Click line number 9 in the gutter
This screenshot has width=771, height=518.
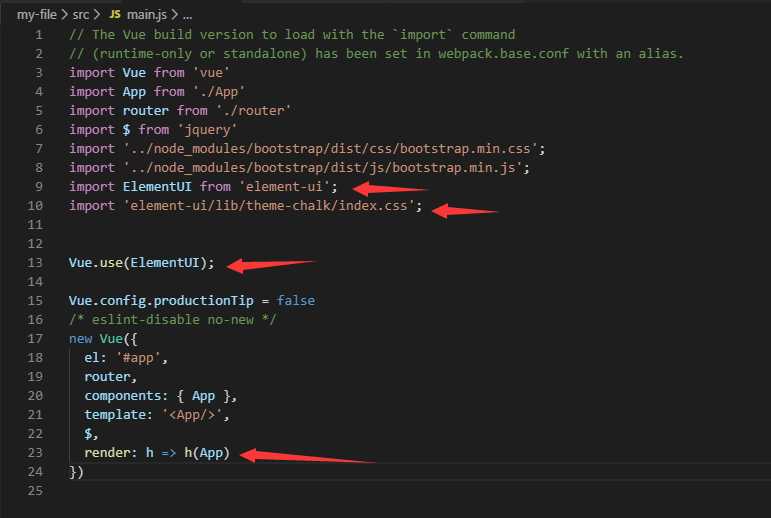(x=39, y=186)
